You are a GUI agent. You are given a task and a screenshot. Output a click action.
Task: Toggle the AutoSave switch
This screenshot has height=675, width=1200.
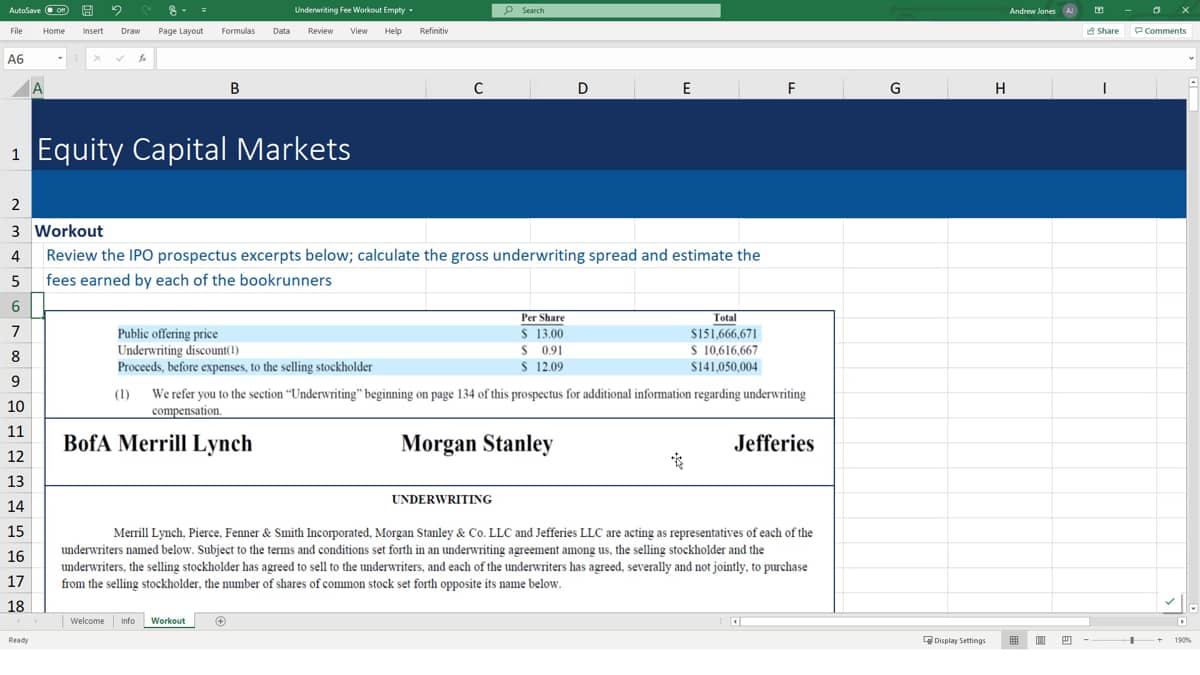point(58,10)
